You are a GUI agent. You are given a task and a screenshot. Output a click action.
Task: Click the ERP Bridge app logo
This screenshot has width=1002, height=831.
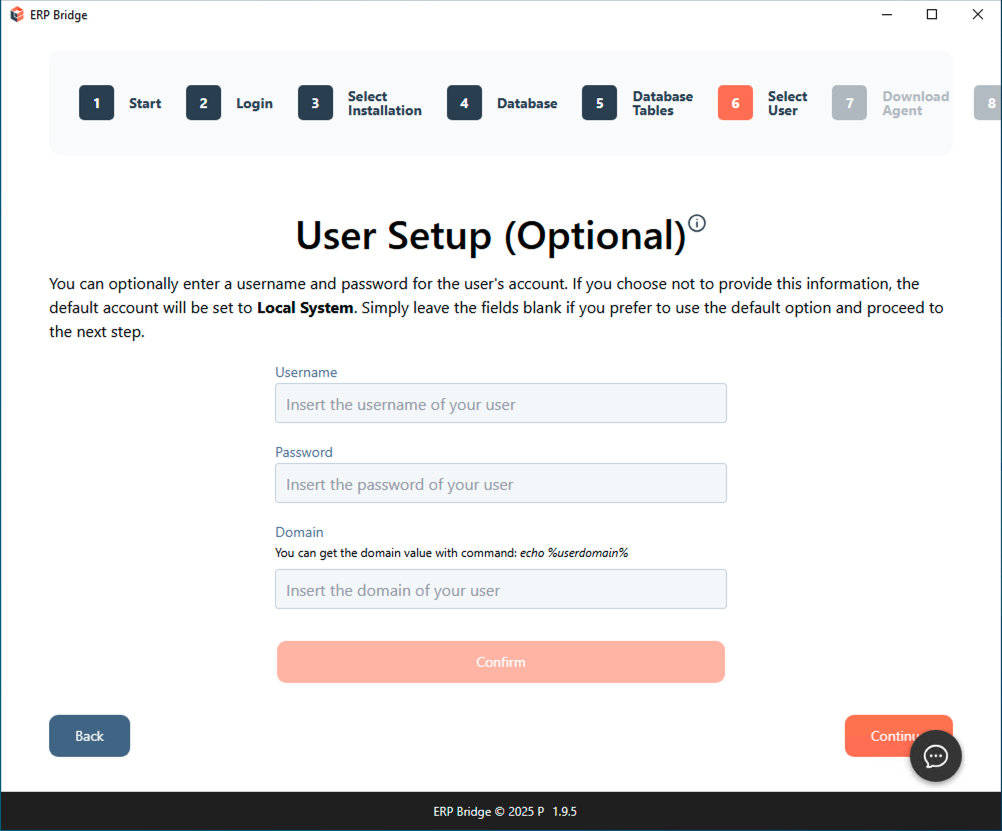(16, 15)
